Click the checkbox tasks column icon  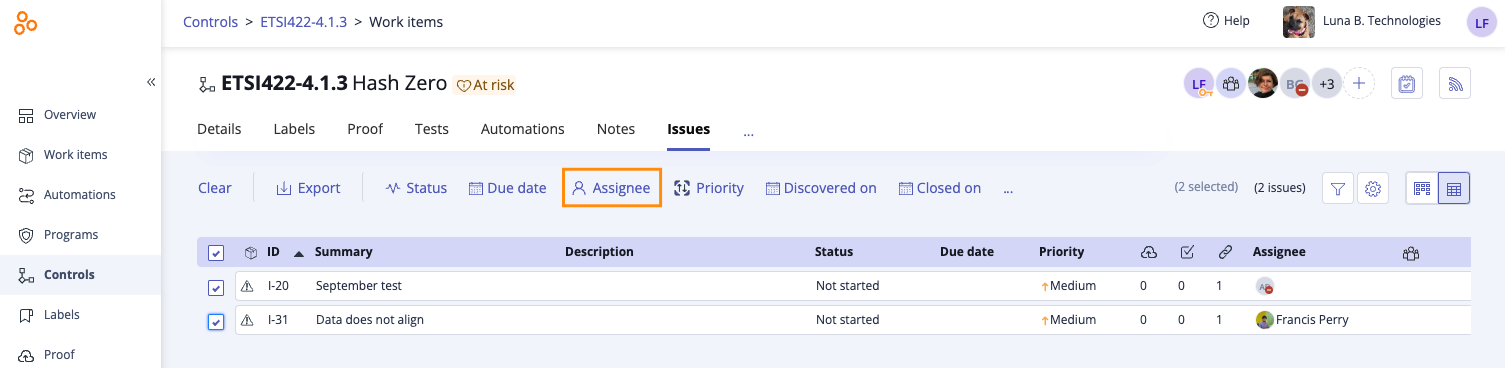pyautogui.click(x=1187, y=253)
